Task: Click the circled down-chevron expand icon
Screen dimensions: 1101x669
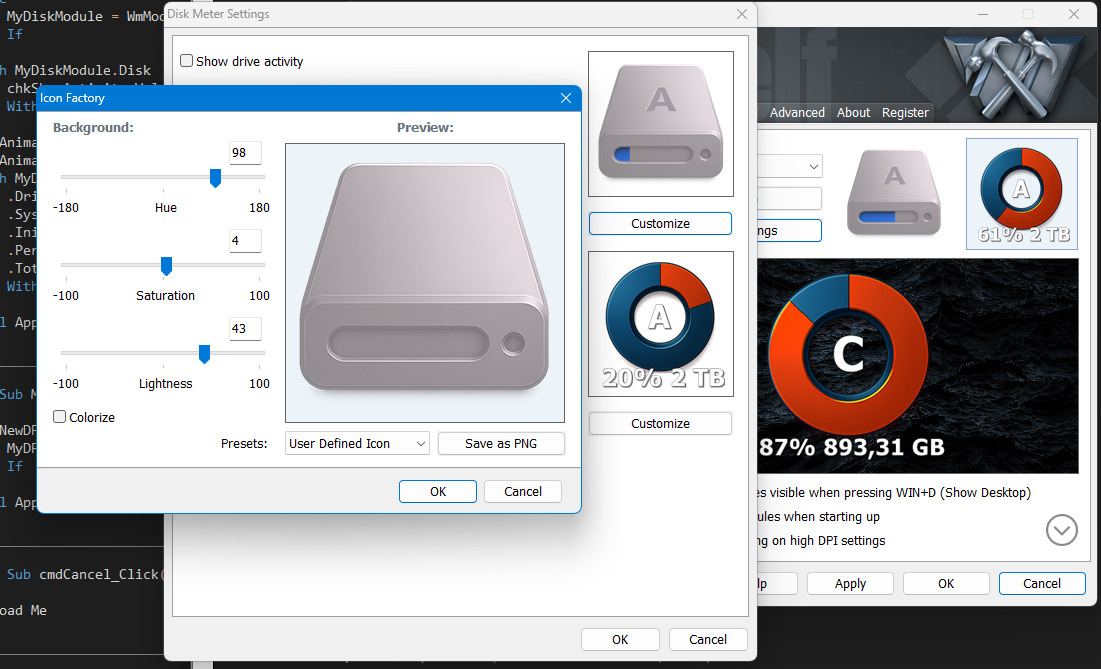Action: coord(1061,529)
